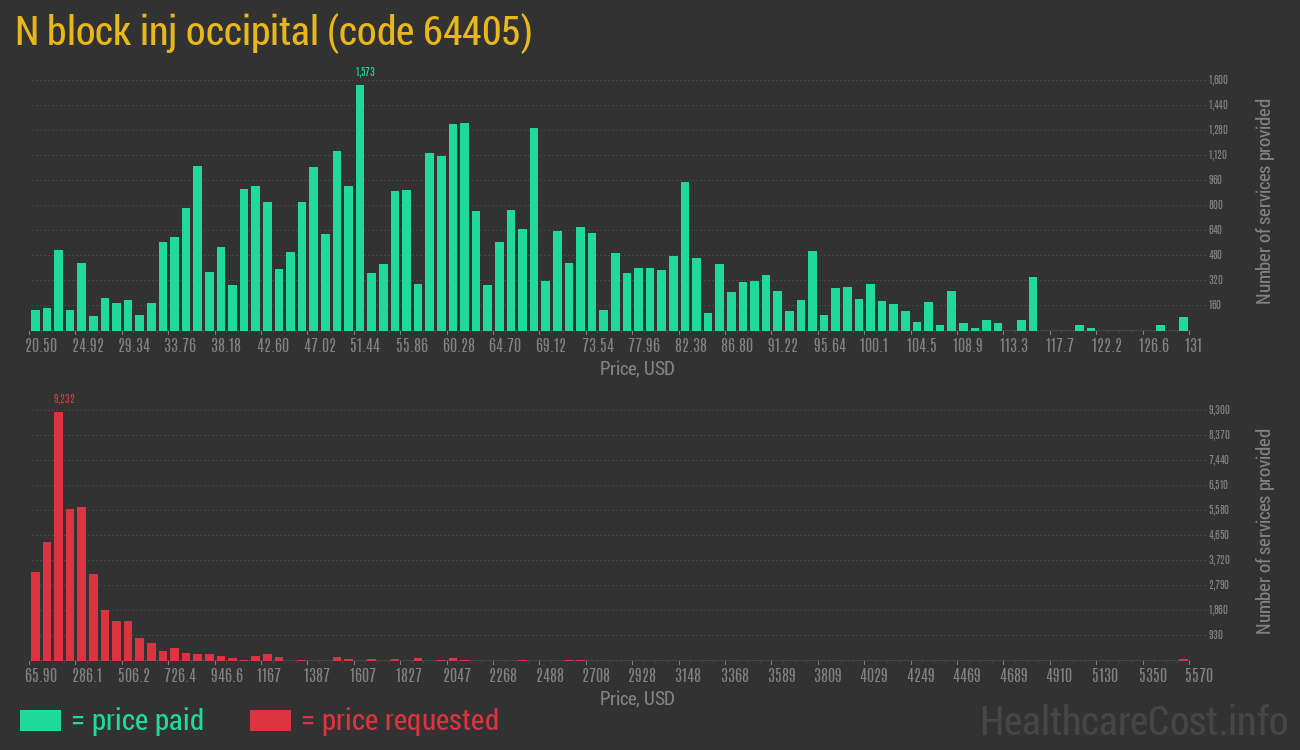Viewport: 1300px width, 750px height.
Task: Select the tallest red bar labeled 9,232
Action: (x=58, y=535)
